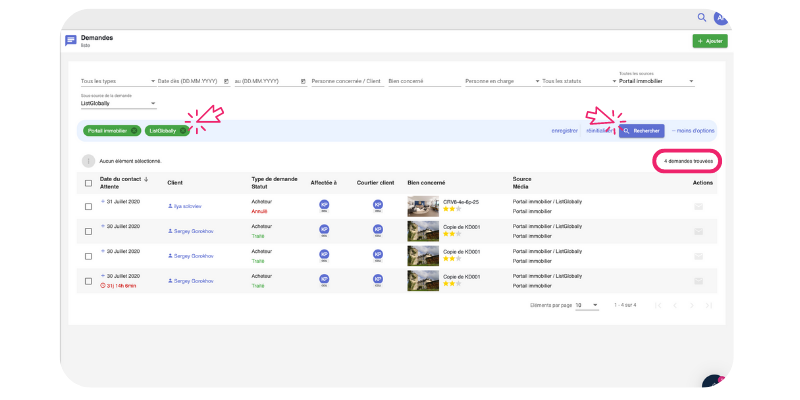The image size is (800, 400).
Task: Click the Bien concerné input field
Action: tap(421, 81)
